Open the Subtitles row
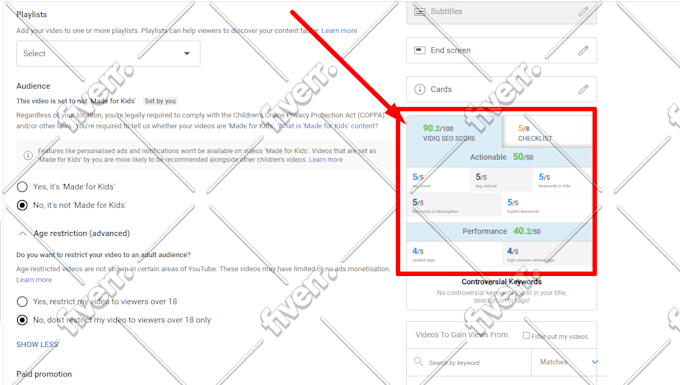680x385 pixels. coord(501,12)
